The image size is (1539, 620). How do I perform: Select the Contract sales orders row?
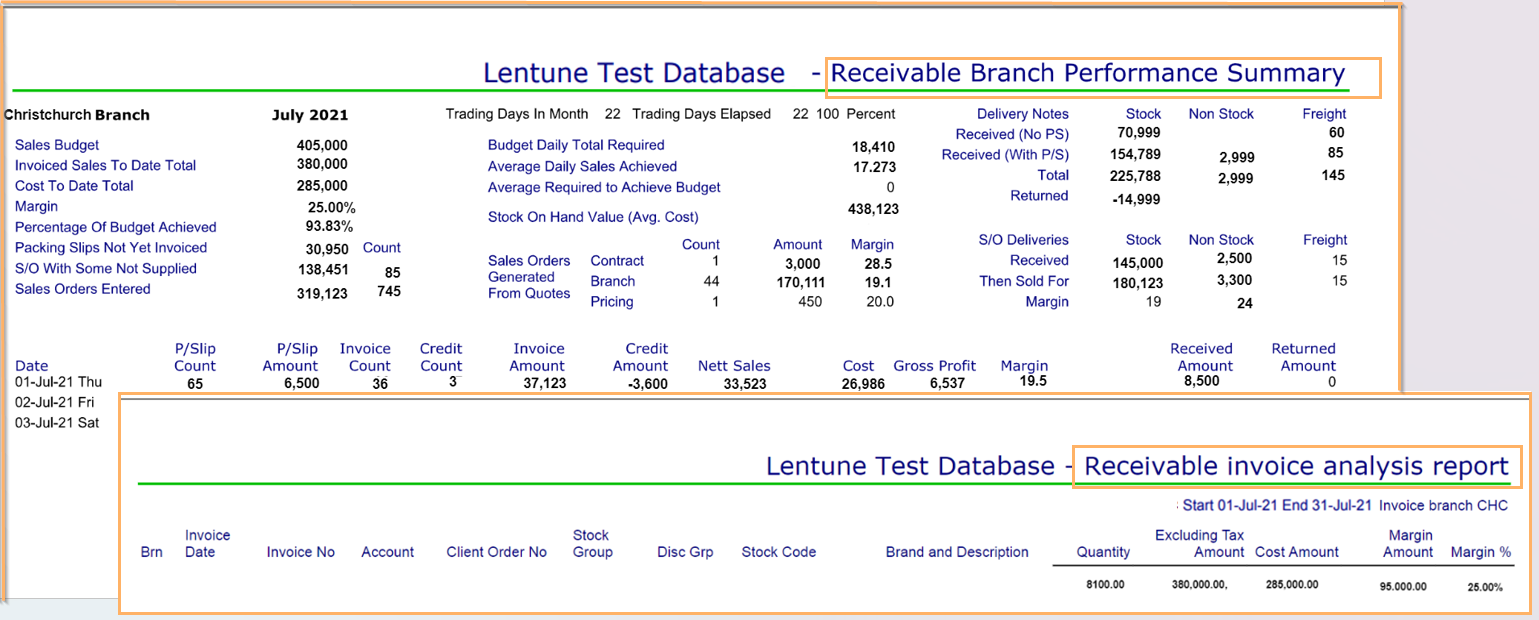pyautogui.click(x=617, y=261)
